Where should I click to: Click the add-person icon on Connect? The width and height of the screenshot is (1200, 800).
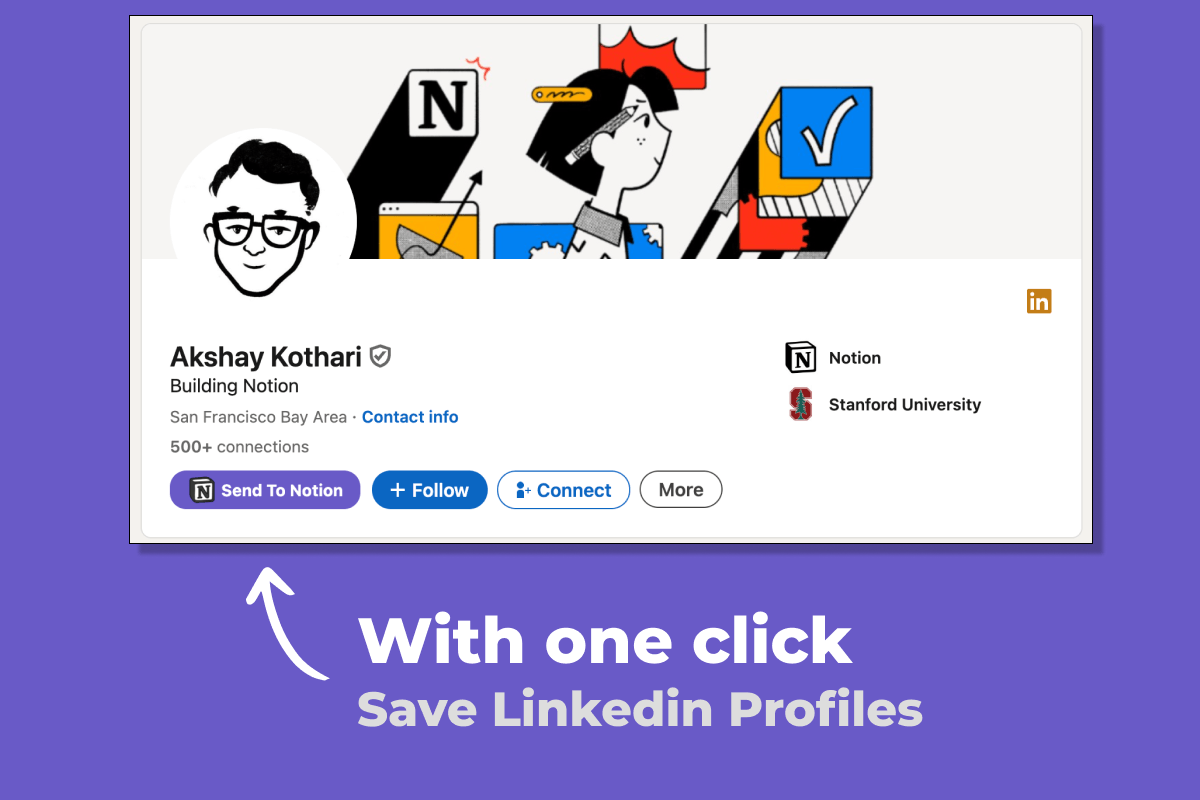coord(523,490)
